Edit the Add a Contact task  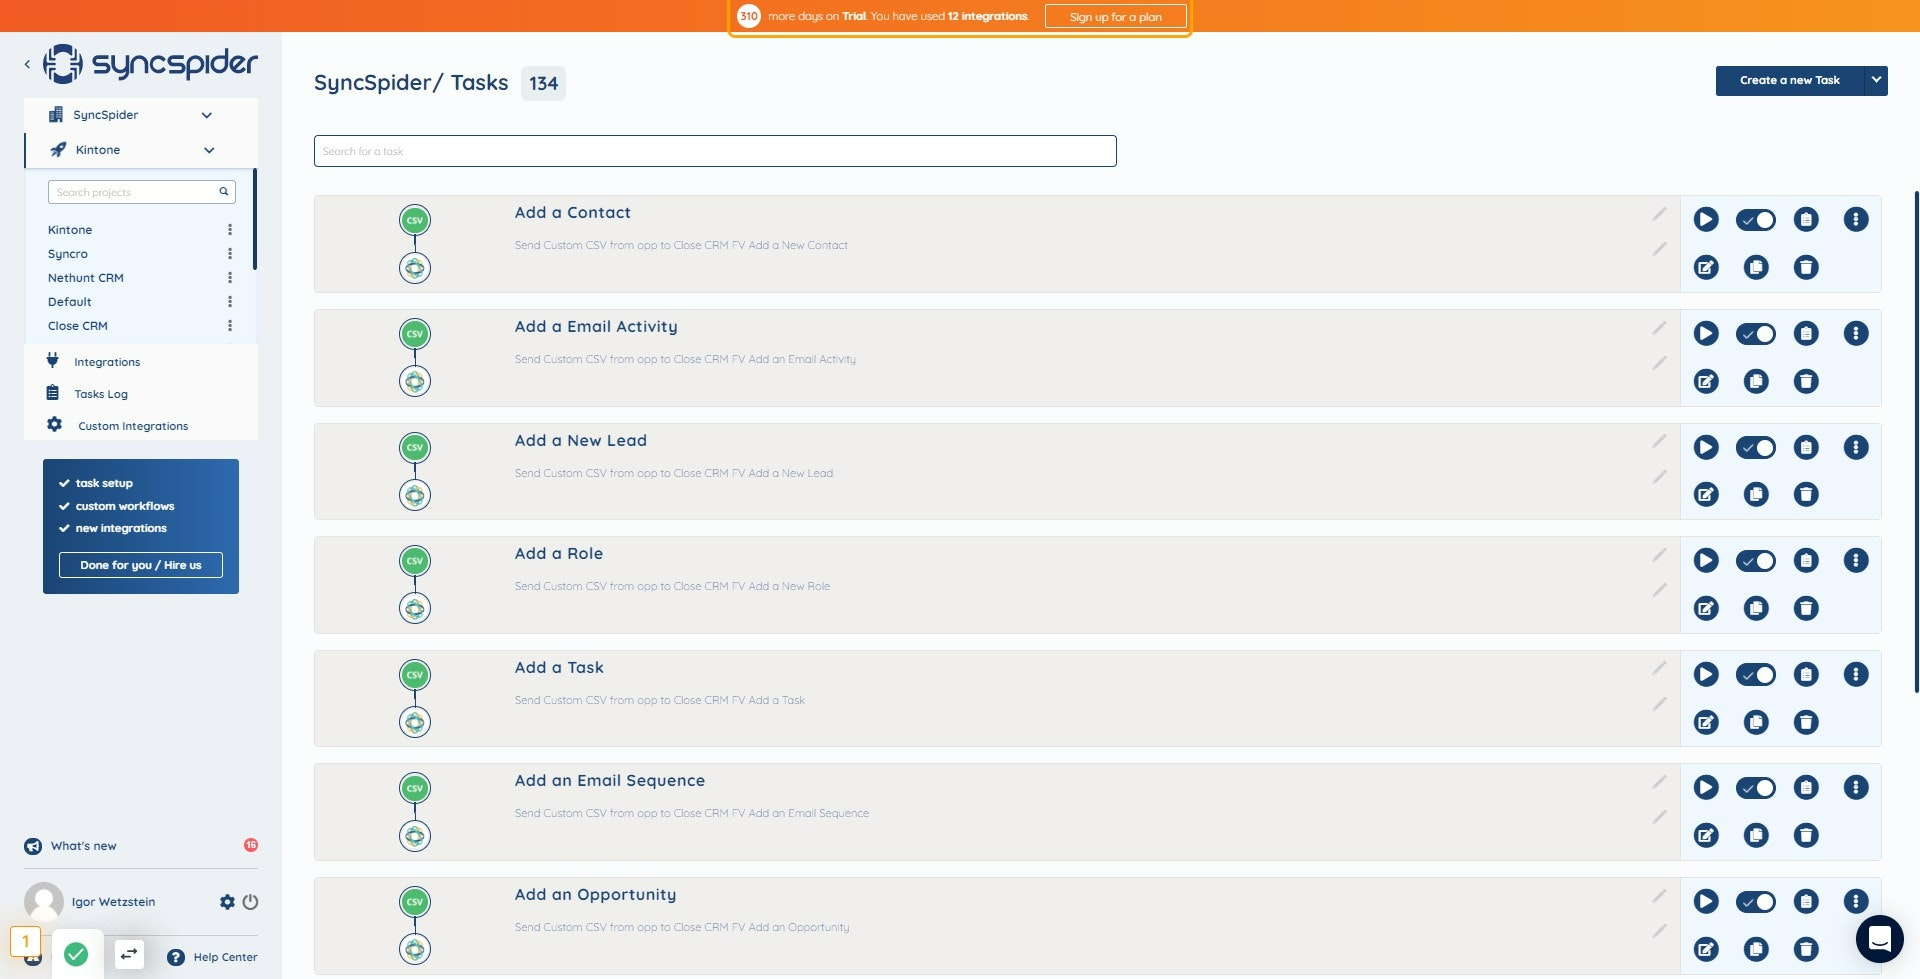(x=1706, y=267)
